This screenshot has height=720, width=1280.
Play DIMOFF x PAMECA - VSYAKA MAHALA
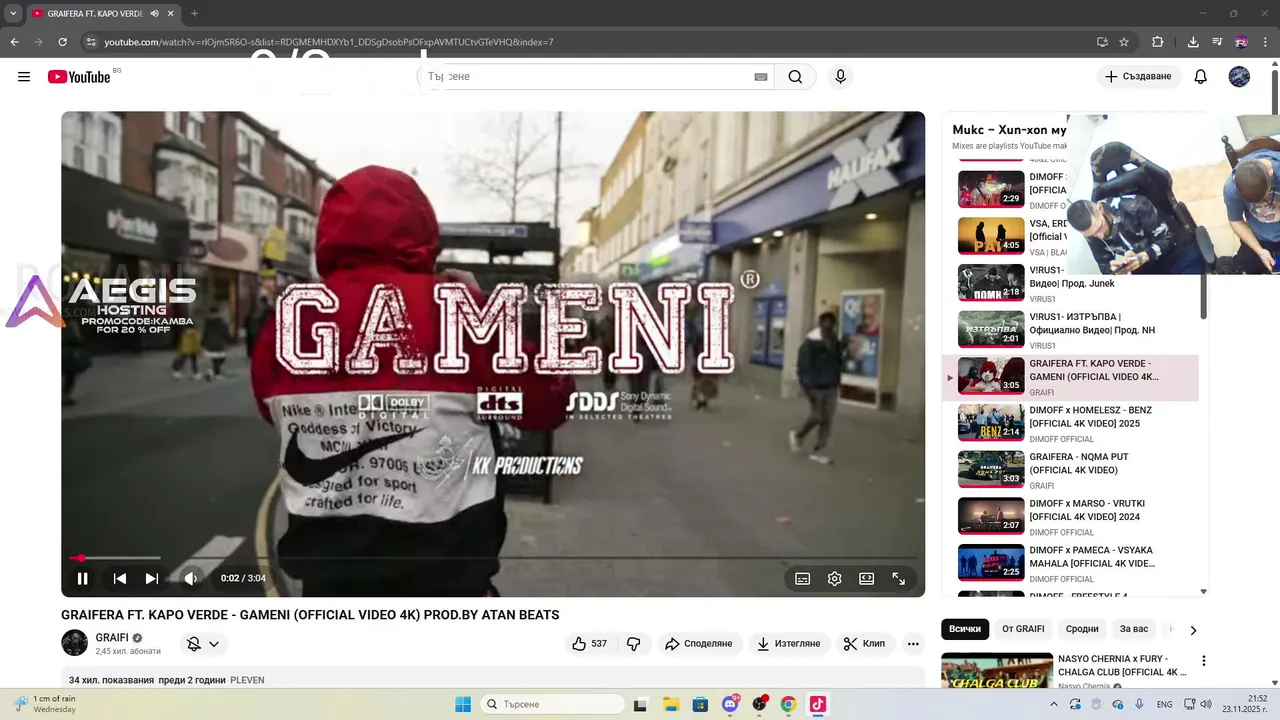[x=1070, y=563]
